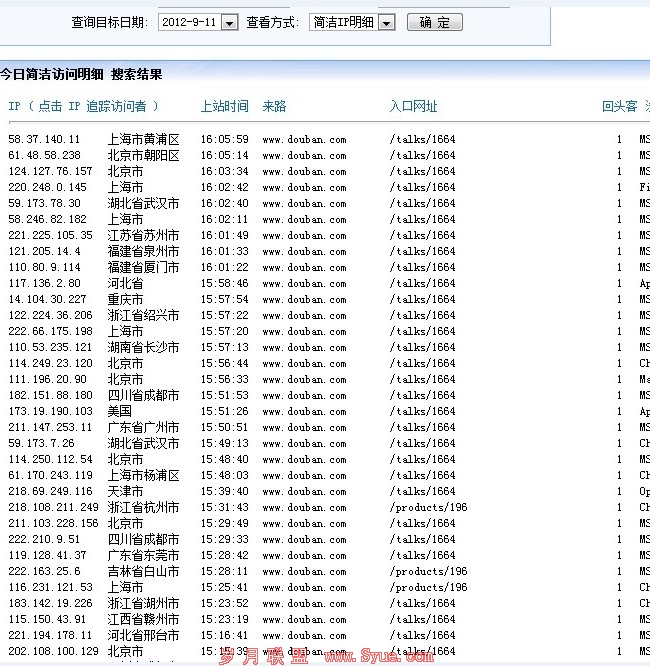The width and height of the screenshot is (650, 666).
Task: Select the 15:39:40 visit from 天津市
Action: [x=224, y=492]
